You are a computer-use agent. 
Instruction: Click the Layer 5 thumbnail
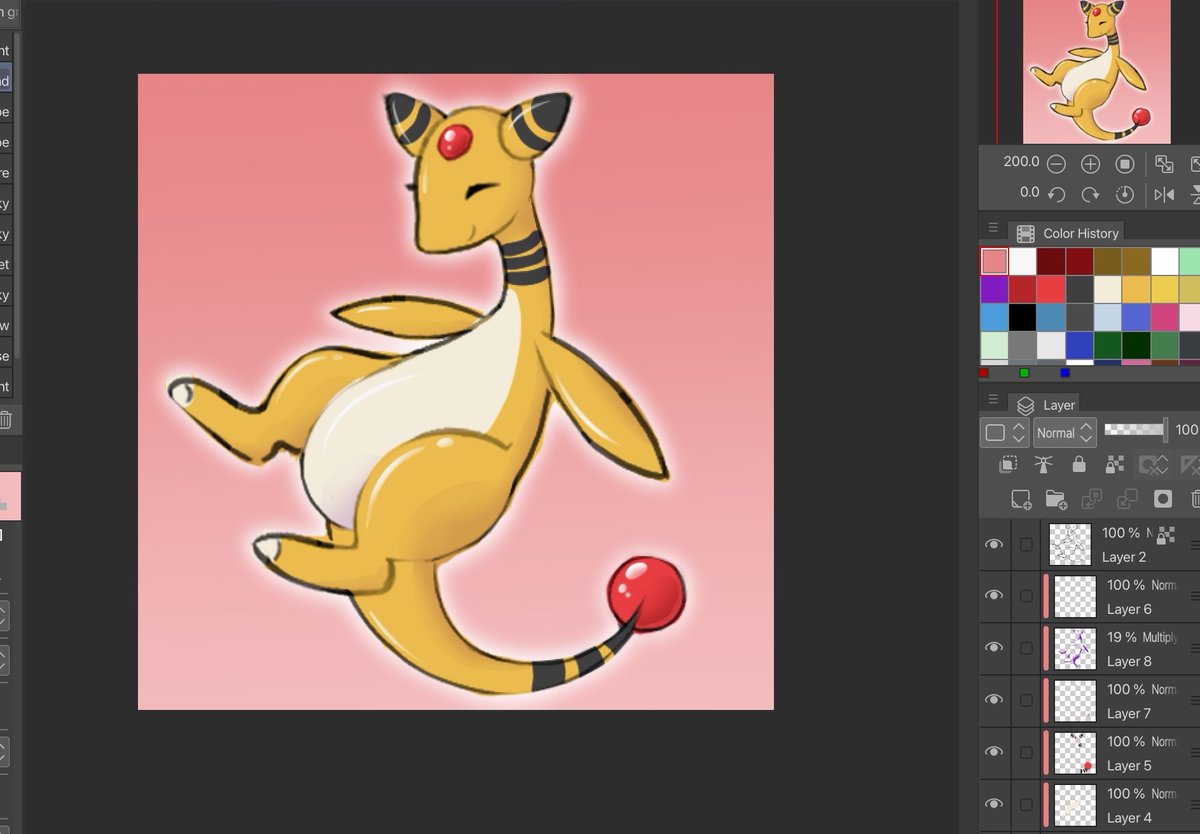tap(1076, 753)
